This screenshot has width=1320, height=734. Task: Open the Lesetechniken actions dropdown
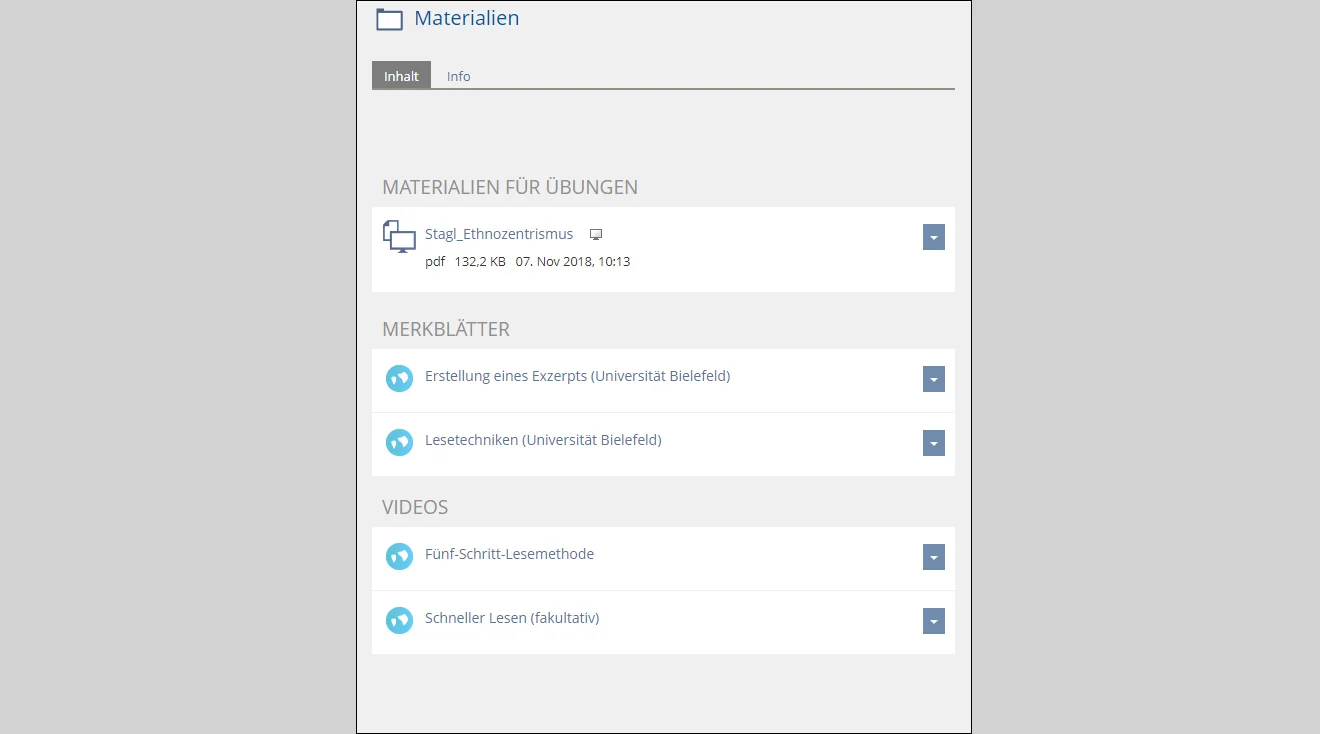point(933,443)
